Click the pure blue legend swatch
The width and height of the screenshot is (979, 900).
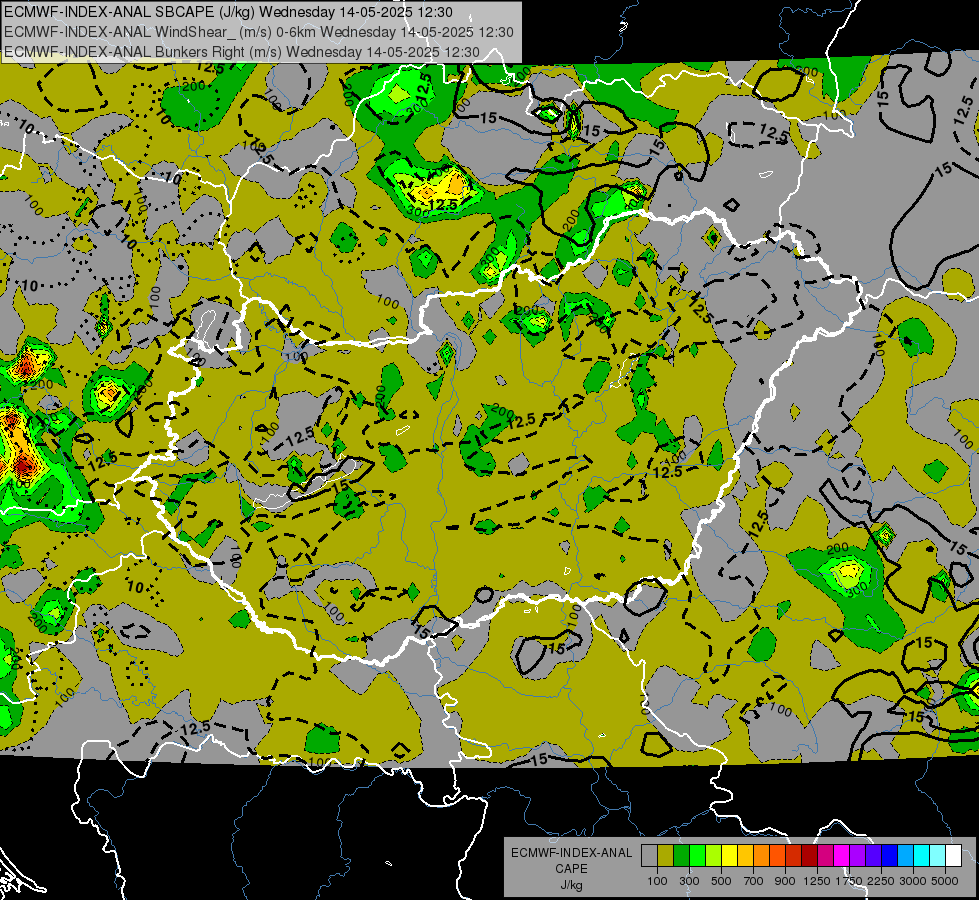point(890,856)
